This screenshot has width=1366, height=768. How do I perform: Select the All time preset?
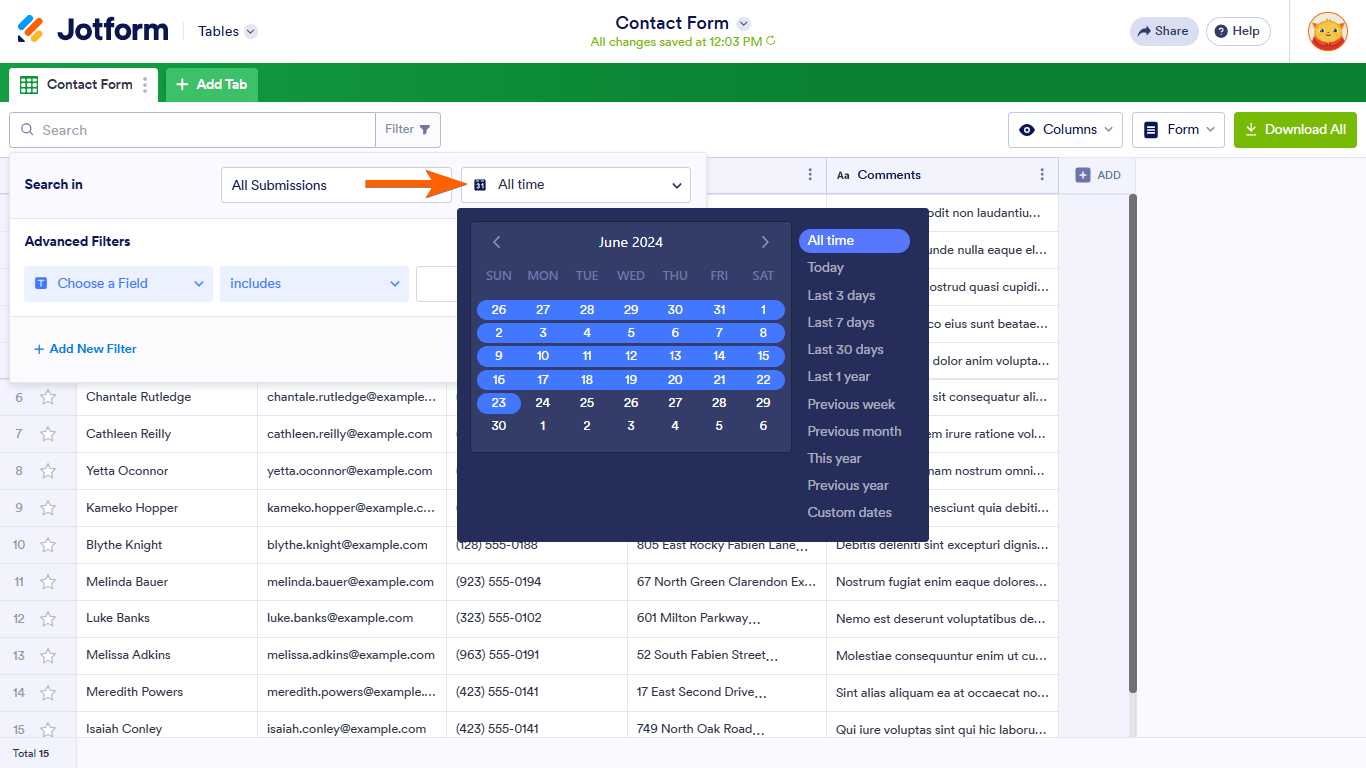tap(854, 241)
